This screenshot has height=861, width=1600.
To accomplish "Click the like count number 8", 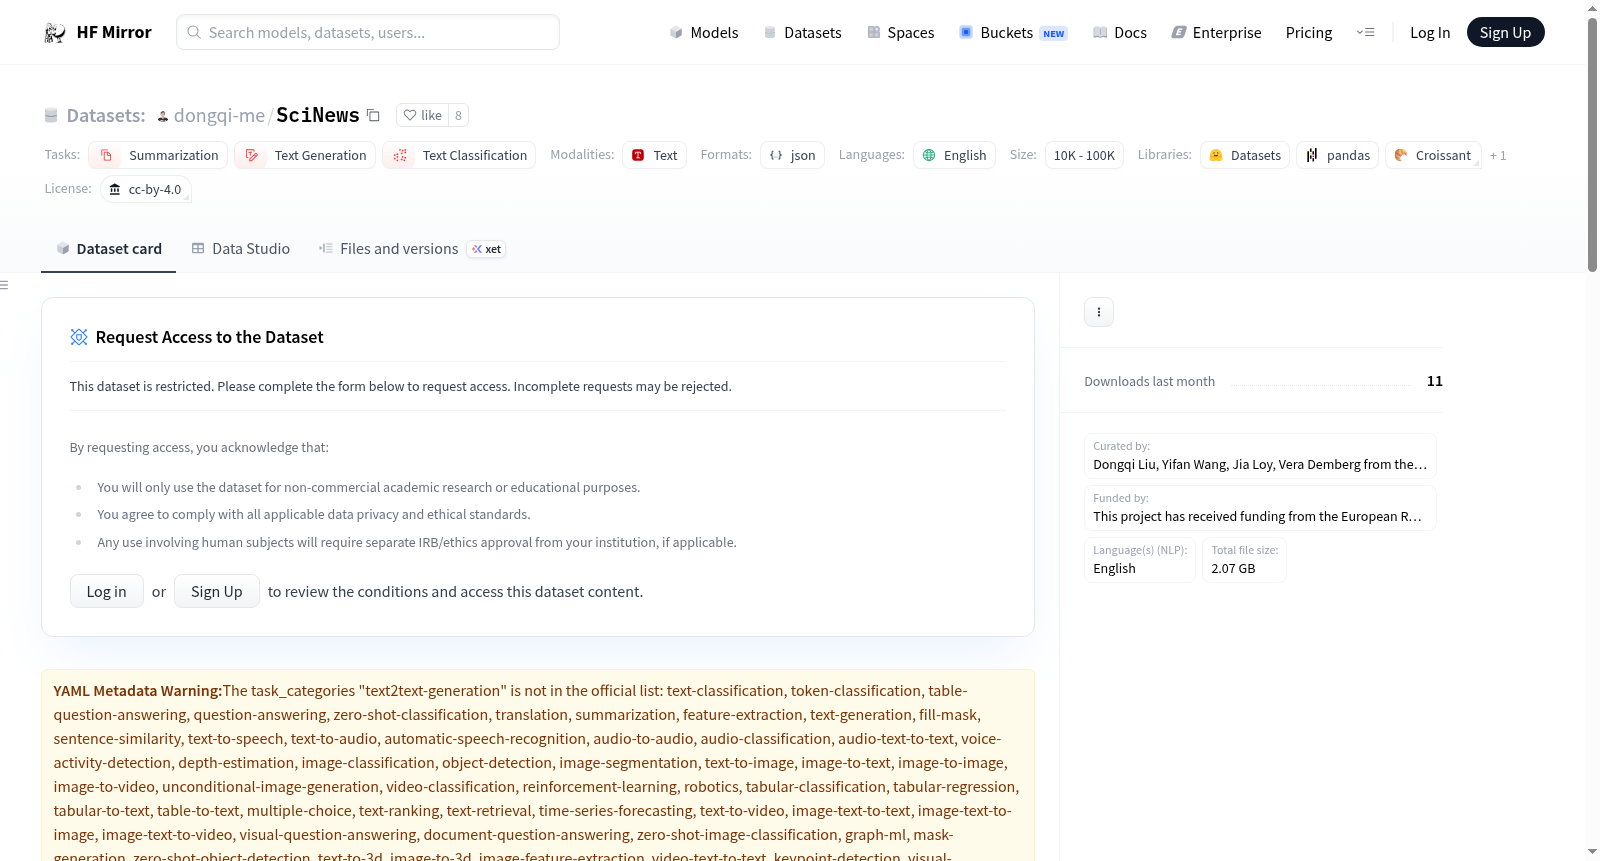I will (x=458, y=115).
